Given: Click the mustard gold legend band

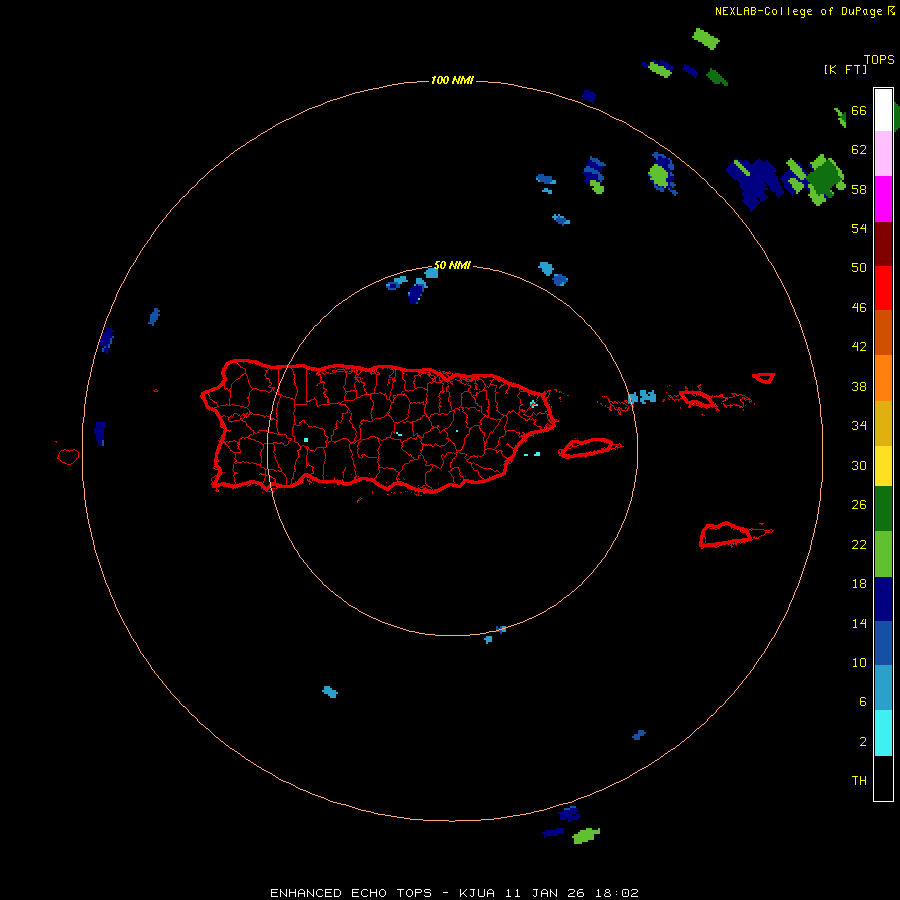Looking at the screenshot, I should click(x=883, y=423).
